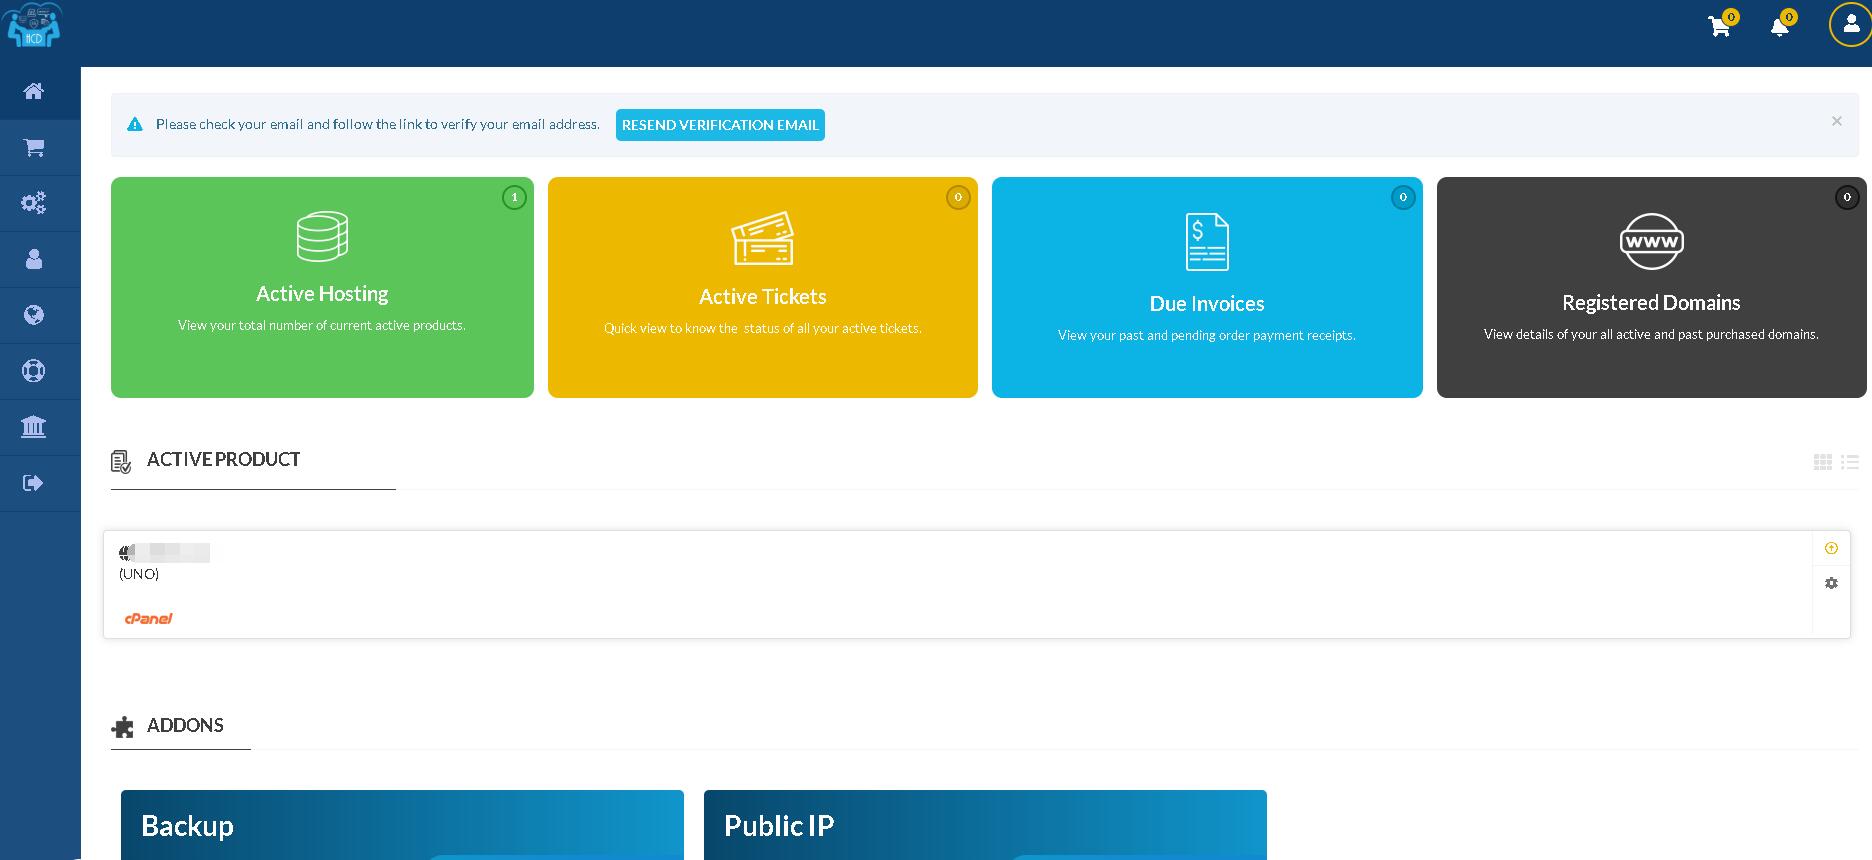Switch active products to grid view
This screenshot has height=860, width=1872.
[x=1823, y=462]
